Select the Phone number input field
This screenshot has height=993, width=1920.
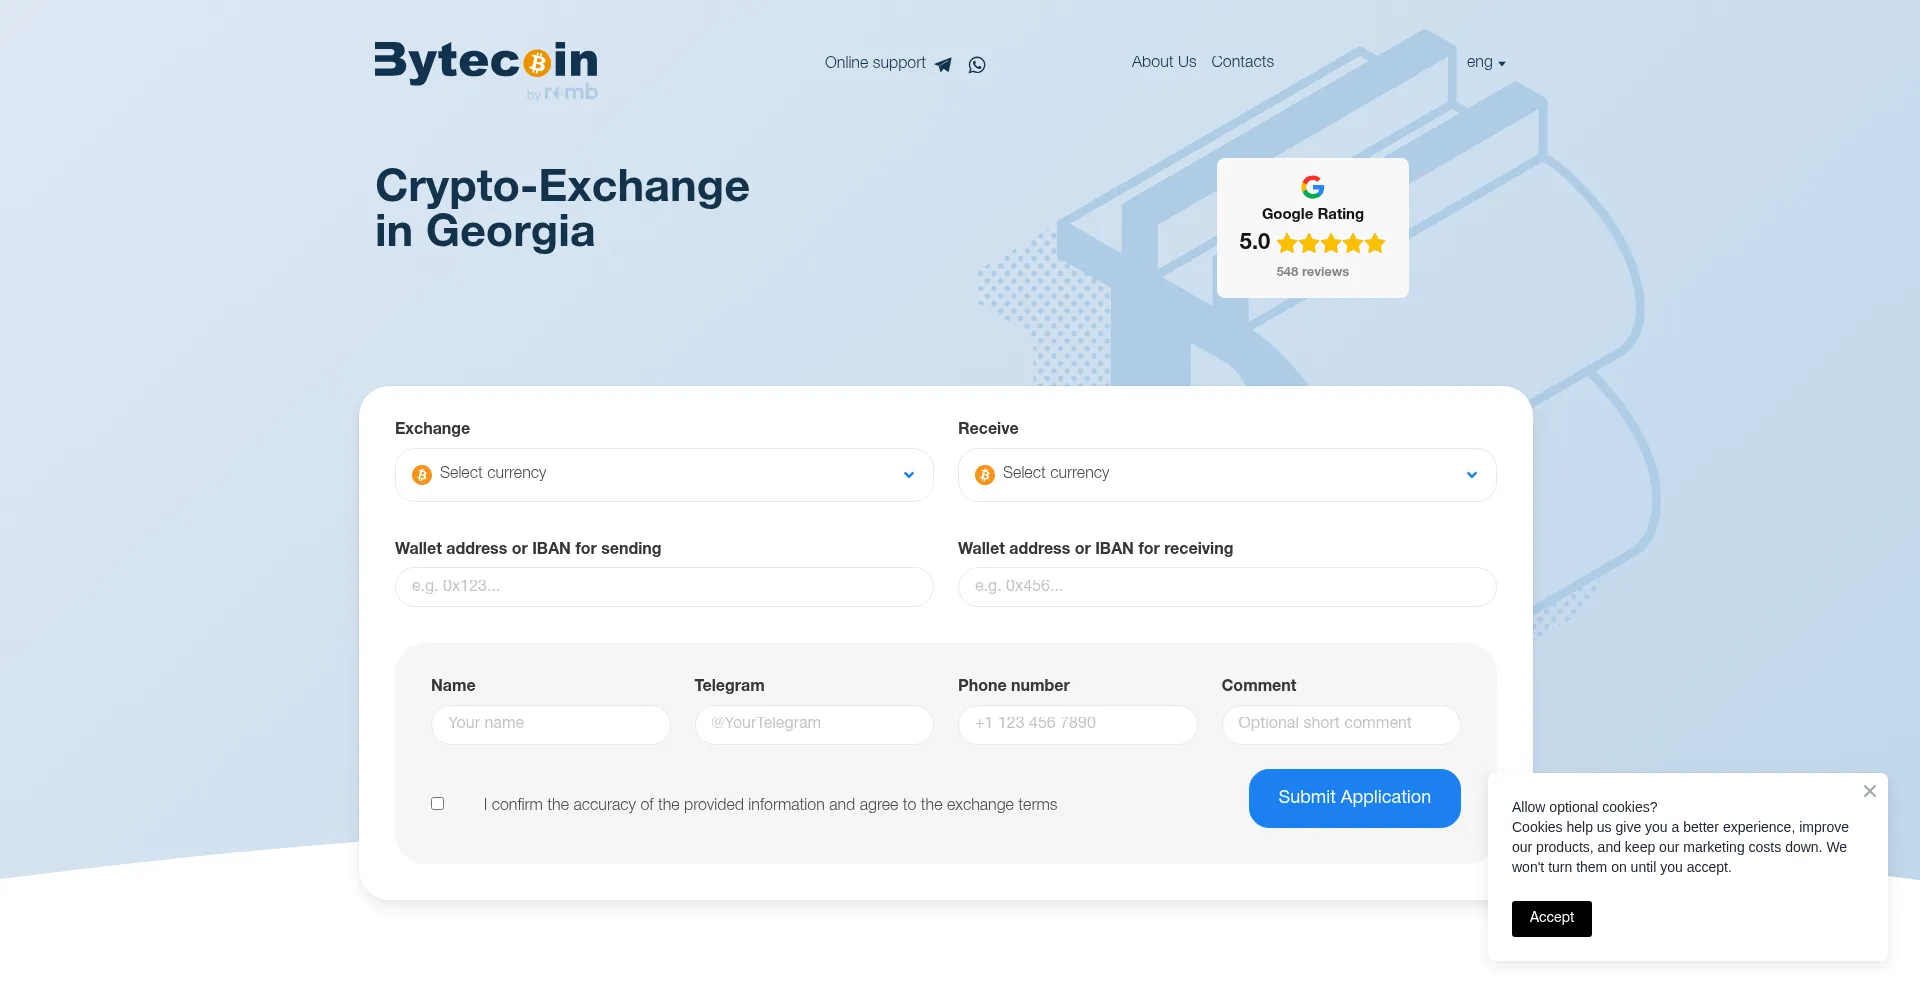click(x=1077, y=724)
